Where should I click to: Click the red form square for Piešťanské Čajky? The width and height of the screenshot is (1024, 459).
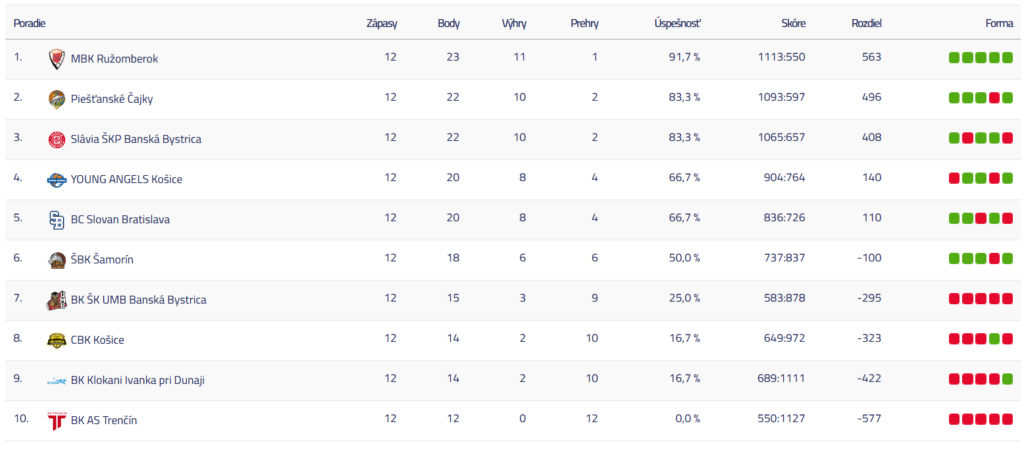pos(994,98)
